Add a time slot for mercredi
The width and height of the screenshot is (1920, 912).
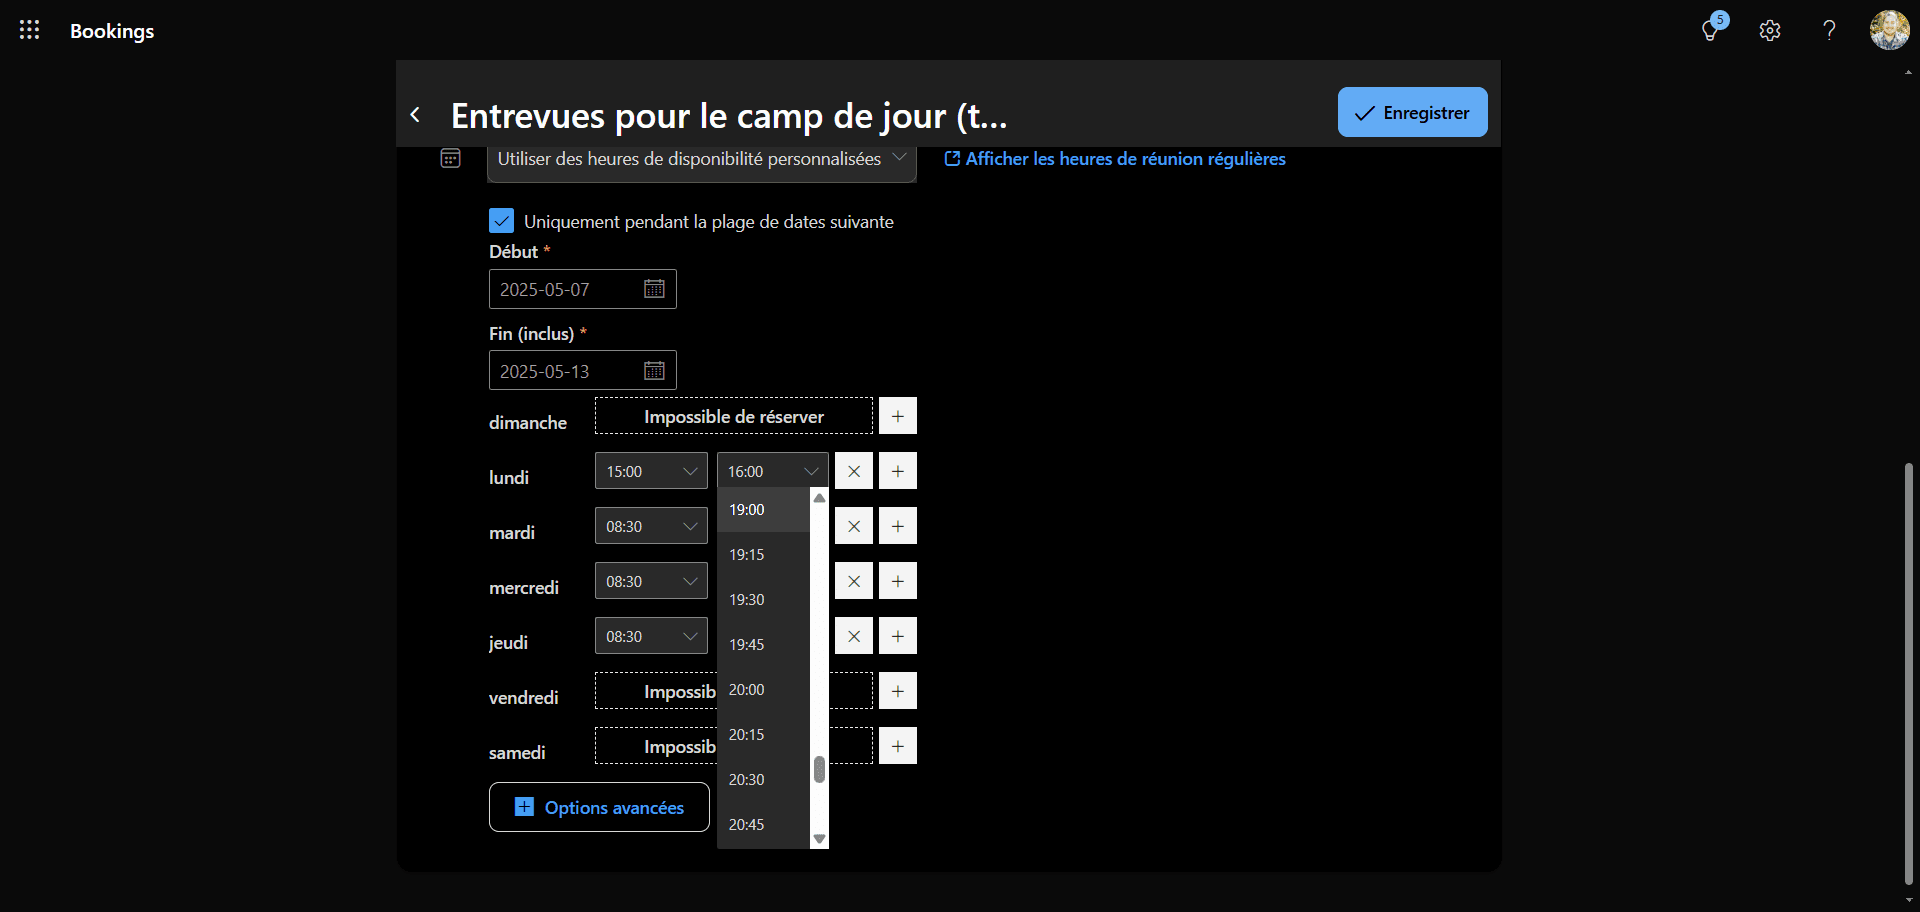pos(898,581)
